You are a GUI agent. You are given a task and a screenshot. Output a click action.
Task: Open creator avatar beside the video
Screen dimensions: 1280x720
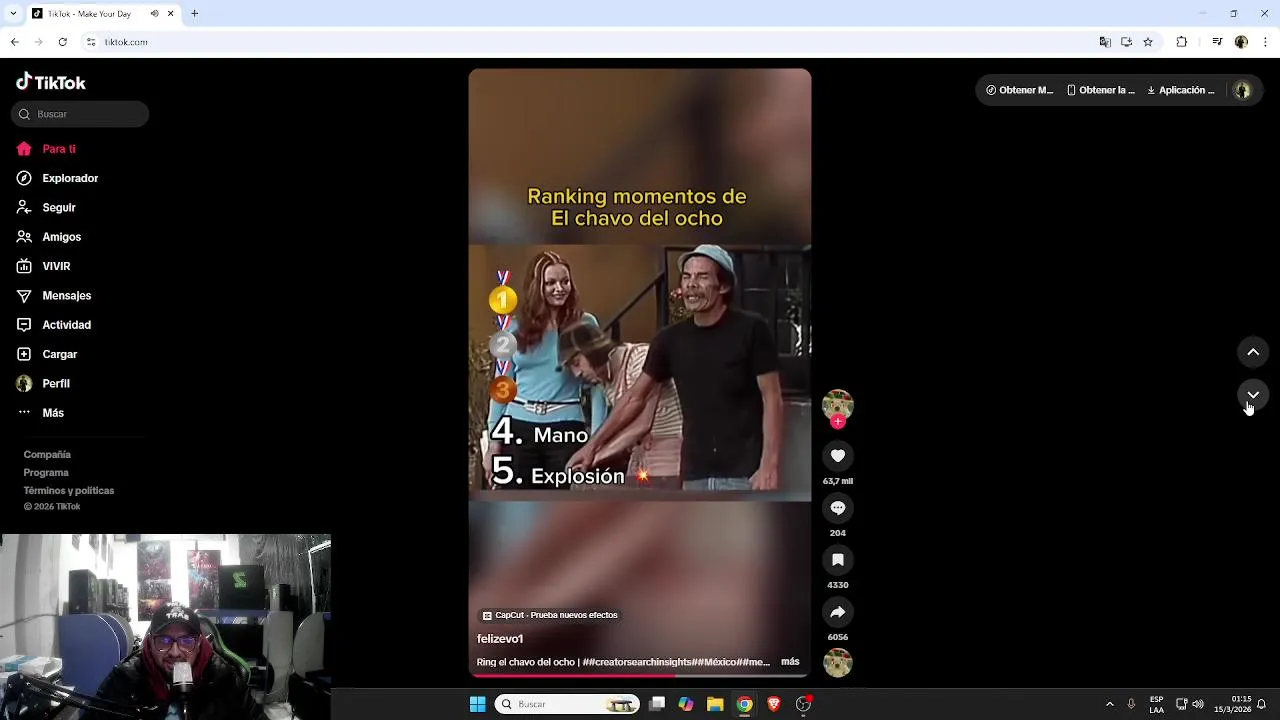point(838,404)
